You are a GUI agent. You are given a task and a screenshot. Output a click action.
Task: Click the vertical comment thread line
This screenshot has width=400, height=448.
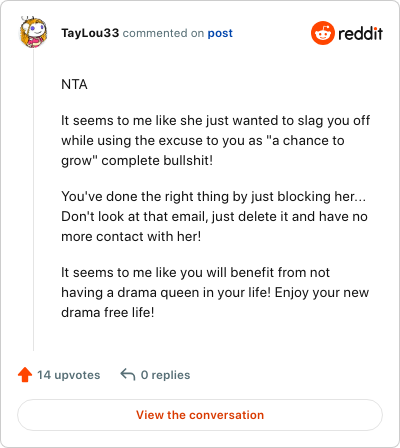33,200
